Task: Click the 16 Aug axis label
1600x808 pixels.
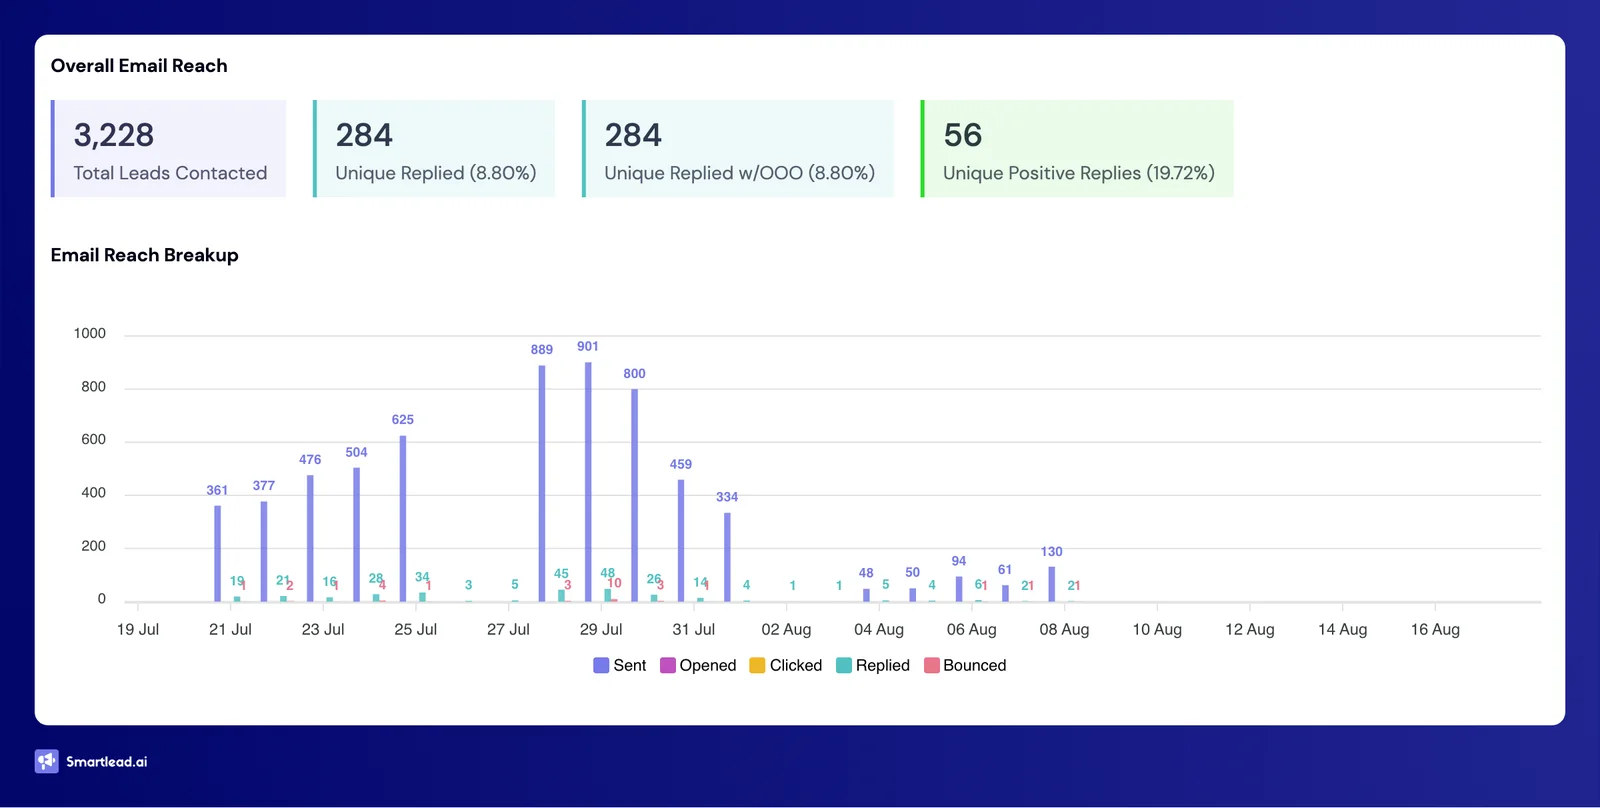Action: point(1435,629)
